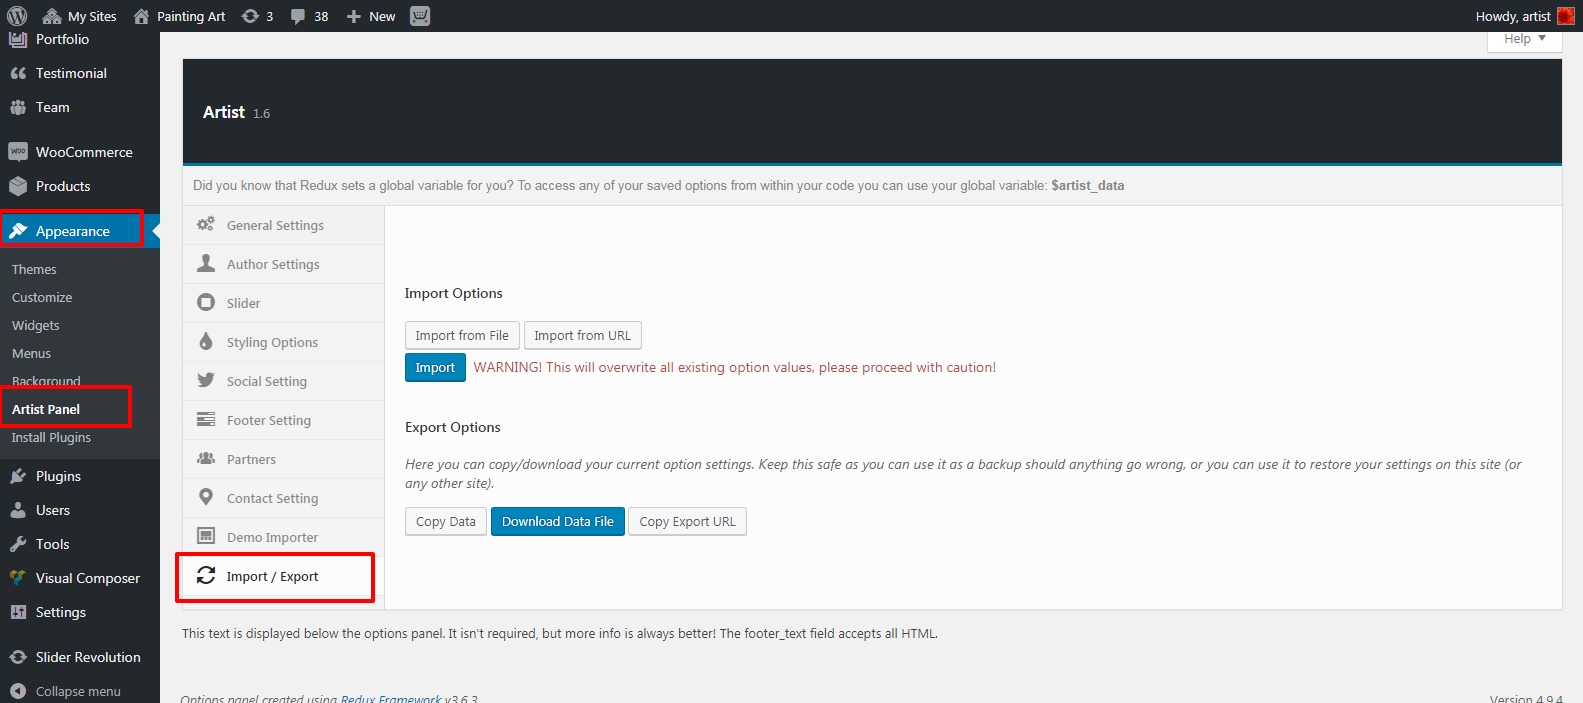Click the overwrite WARNING text
Screen dimensions: 1583x703
[x=735, y=367]
